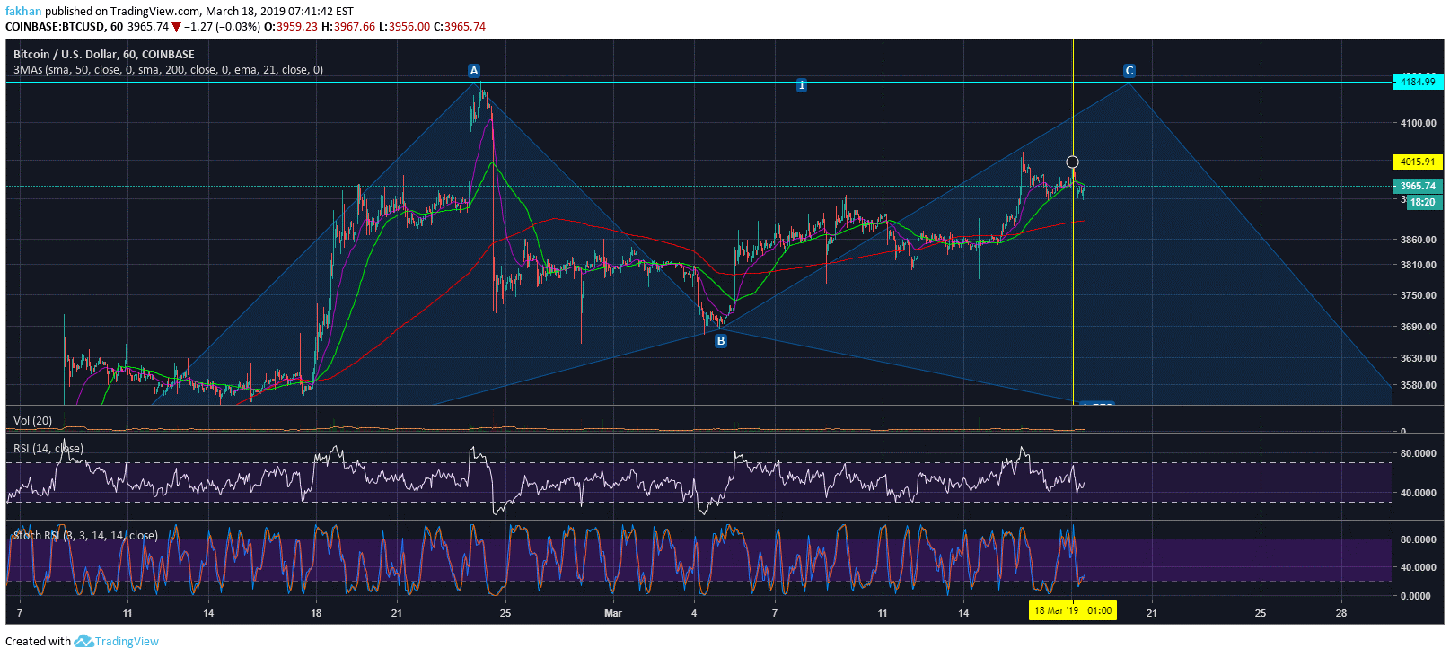The width and height of the screenshot is (1450, 657).
Task: Click the white circle cursor marker
Action: 1073,161
